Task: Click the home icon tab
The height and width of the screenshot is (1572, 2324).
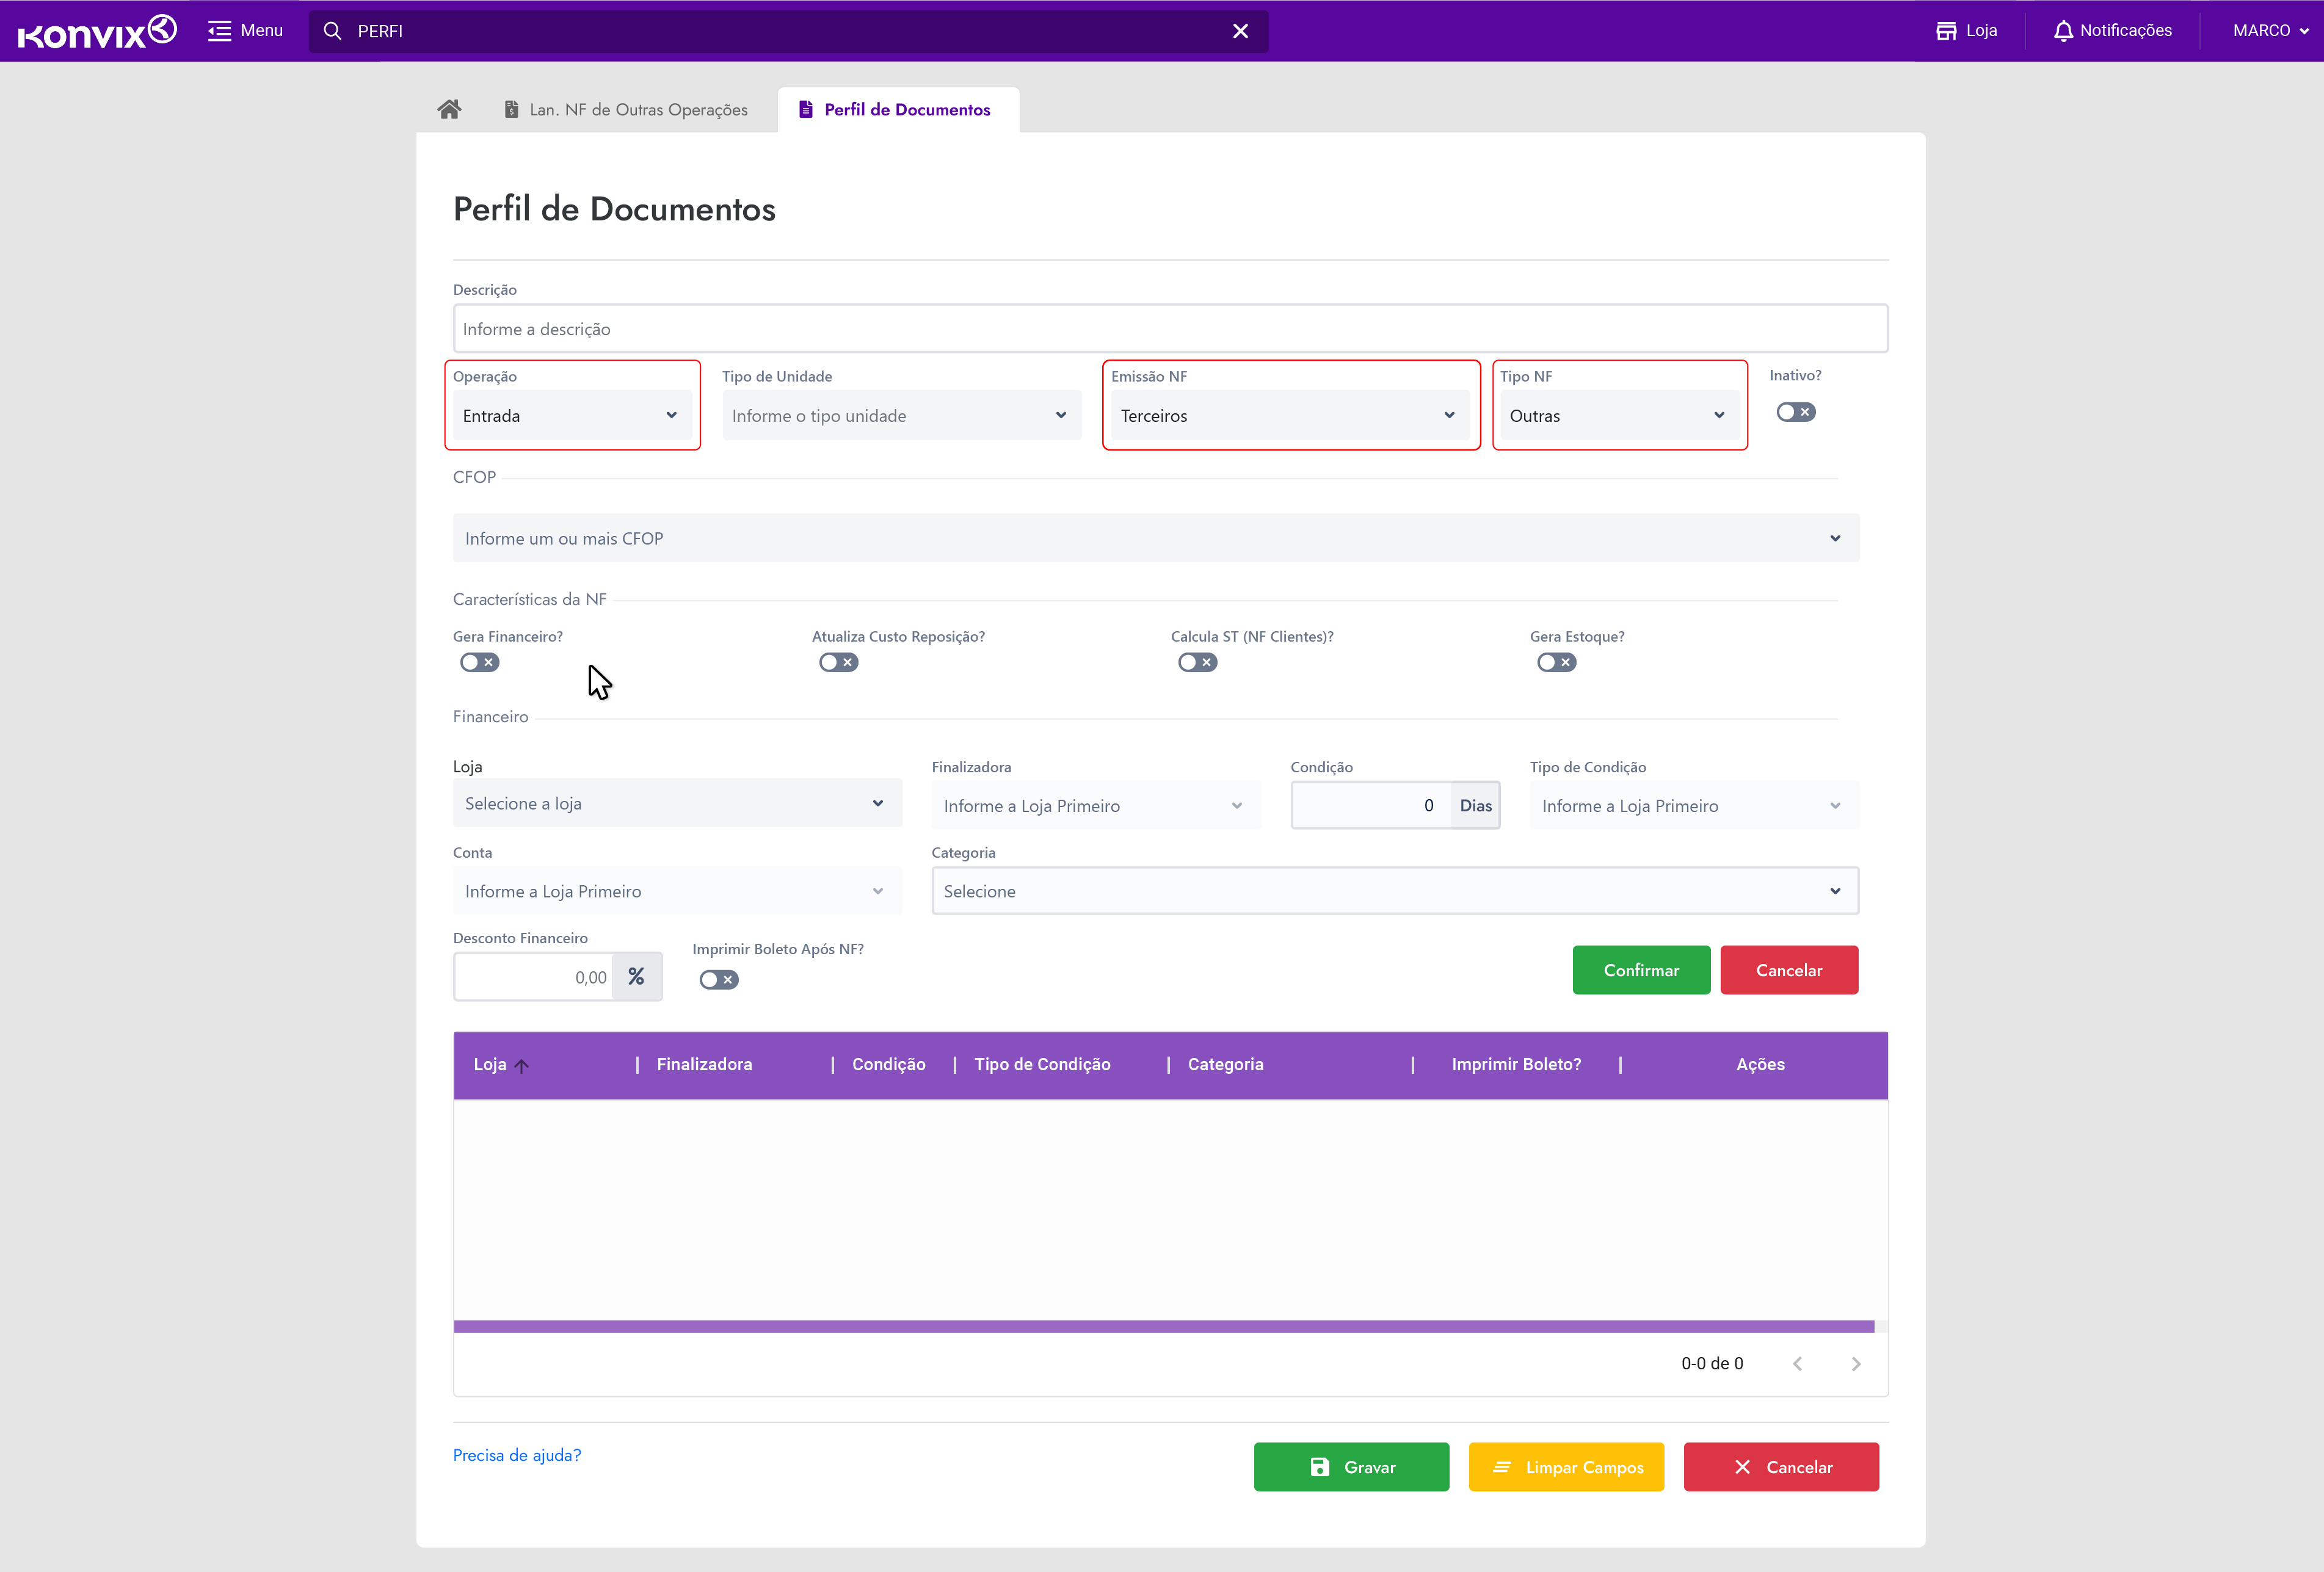Action: click(449, 109)
